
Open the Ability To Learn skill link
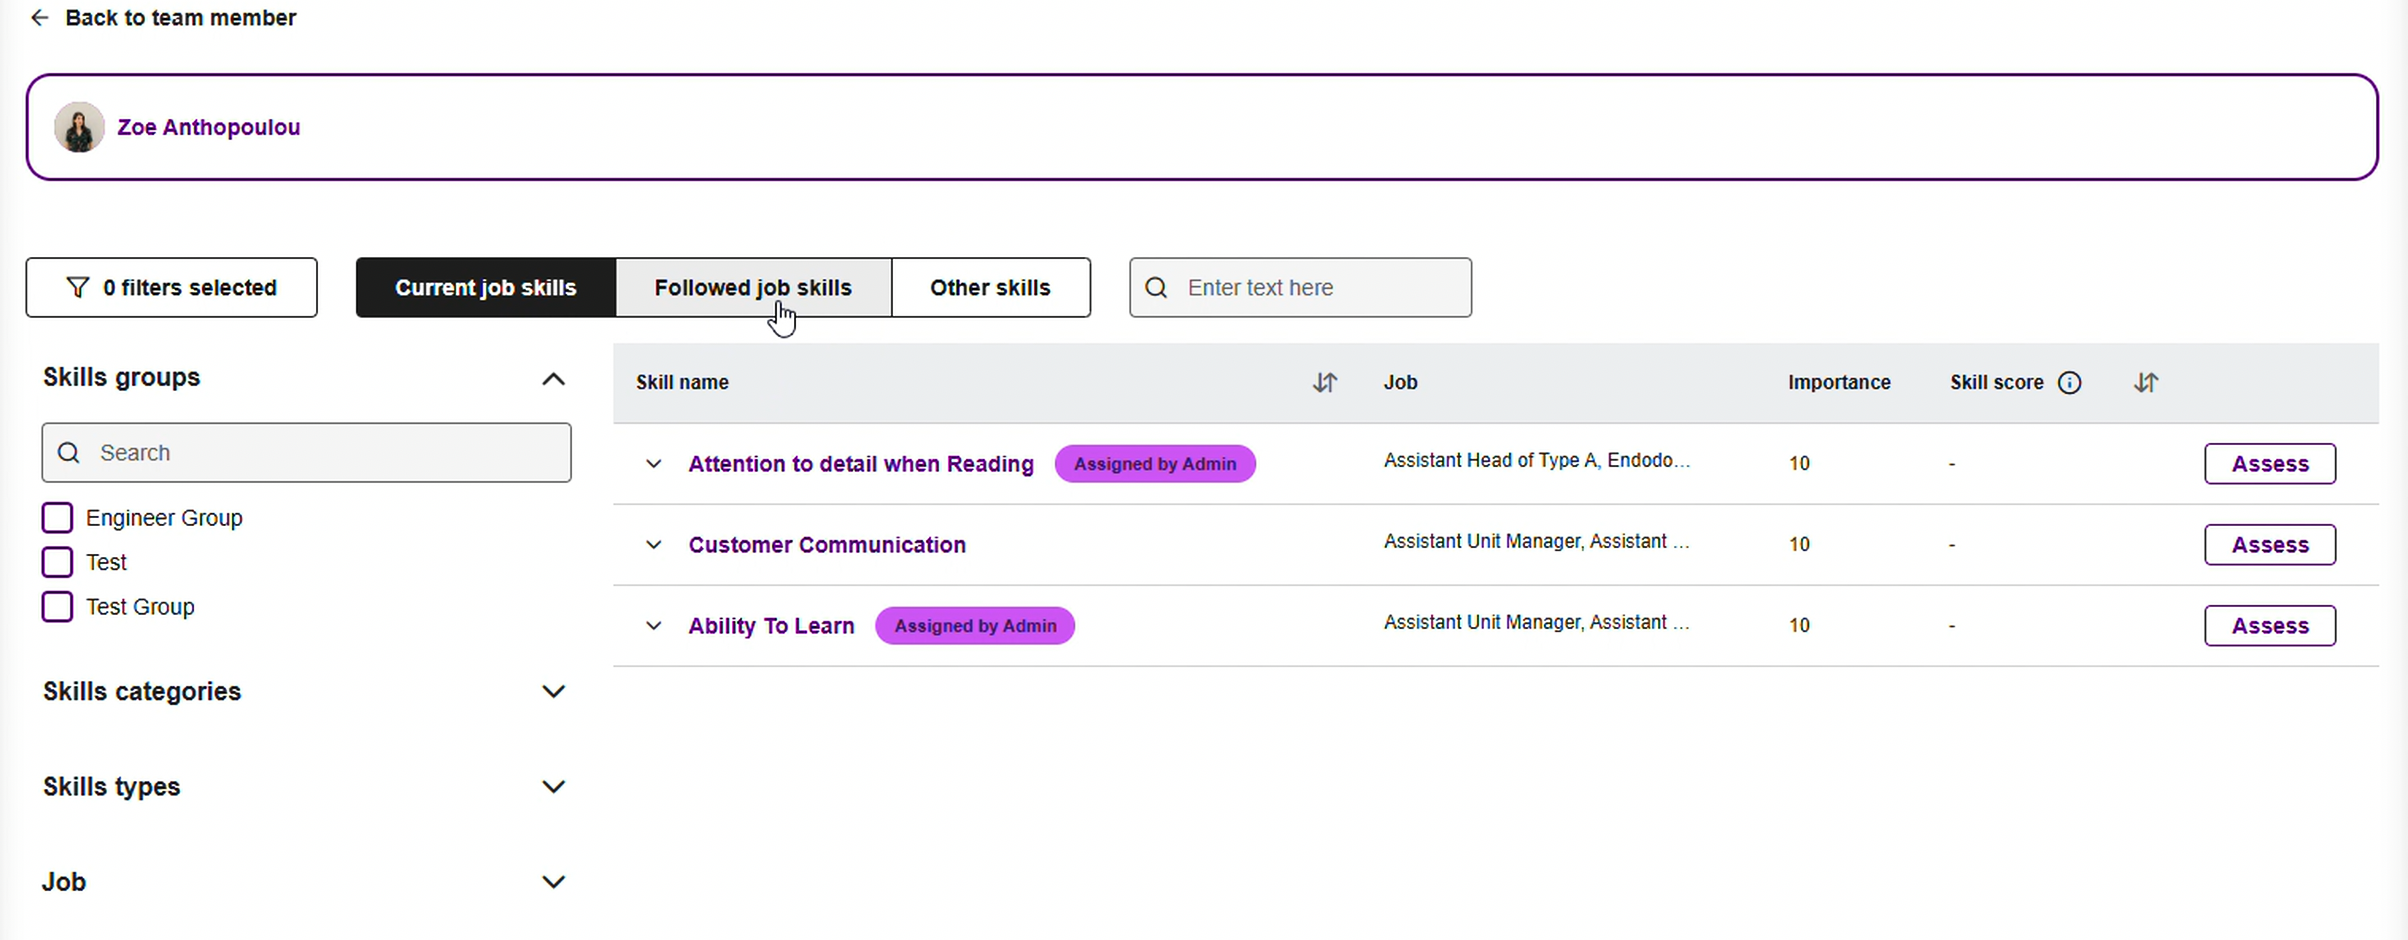pos(771,626)
